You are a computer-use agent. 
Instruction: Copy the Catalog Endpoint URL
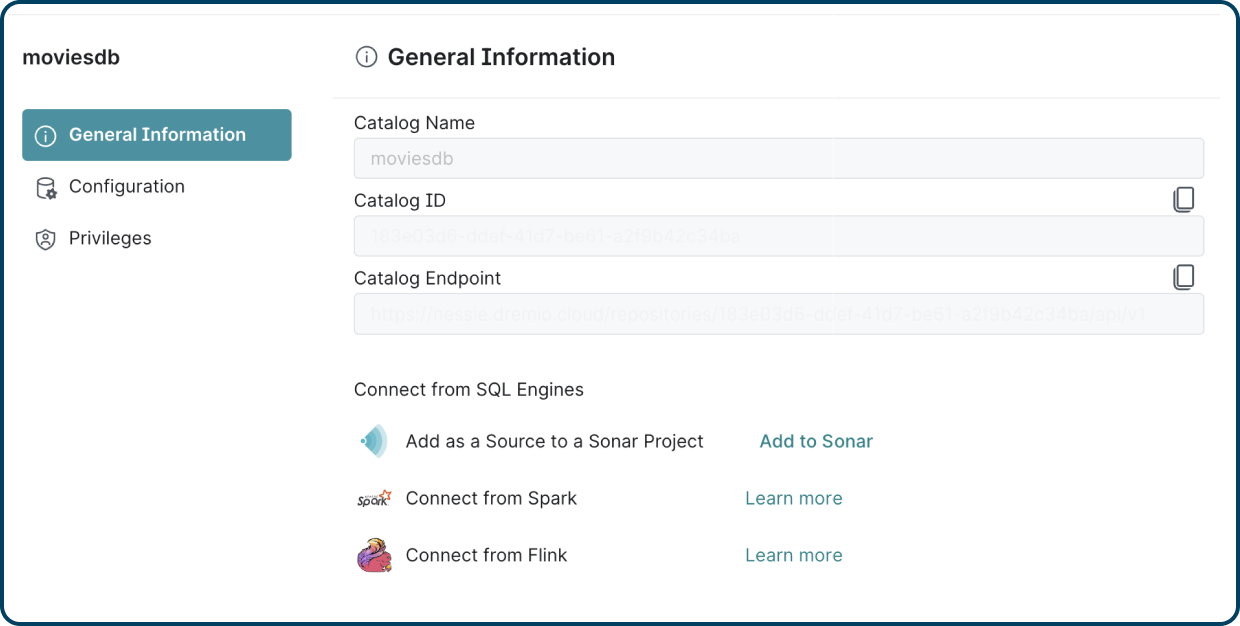[1183, 277]
